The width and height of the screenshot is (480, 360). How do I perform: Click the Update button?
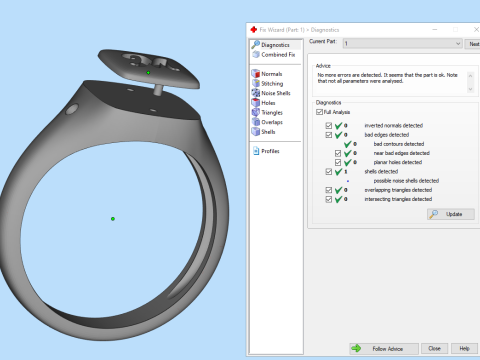451,214
